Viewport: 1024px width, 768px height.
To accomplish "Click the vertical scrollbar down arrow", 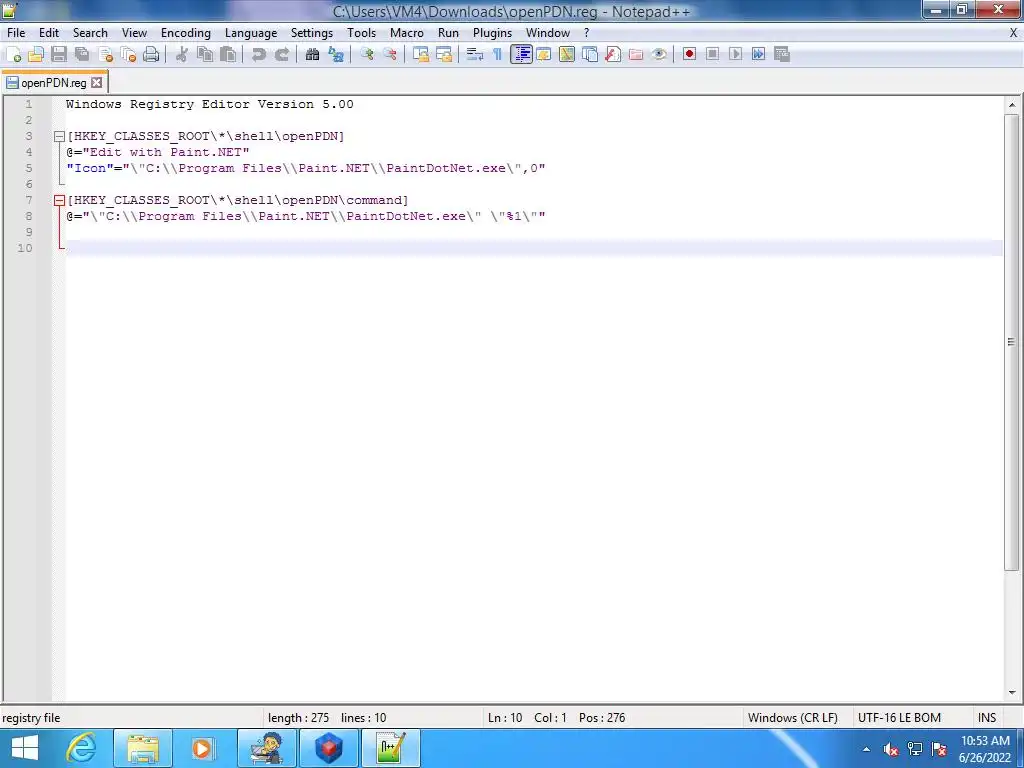I will [x=1012, y=693].
